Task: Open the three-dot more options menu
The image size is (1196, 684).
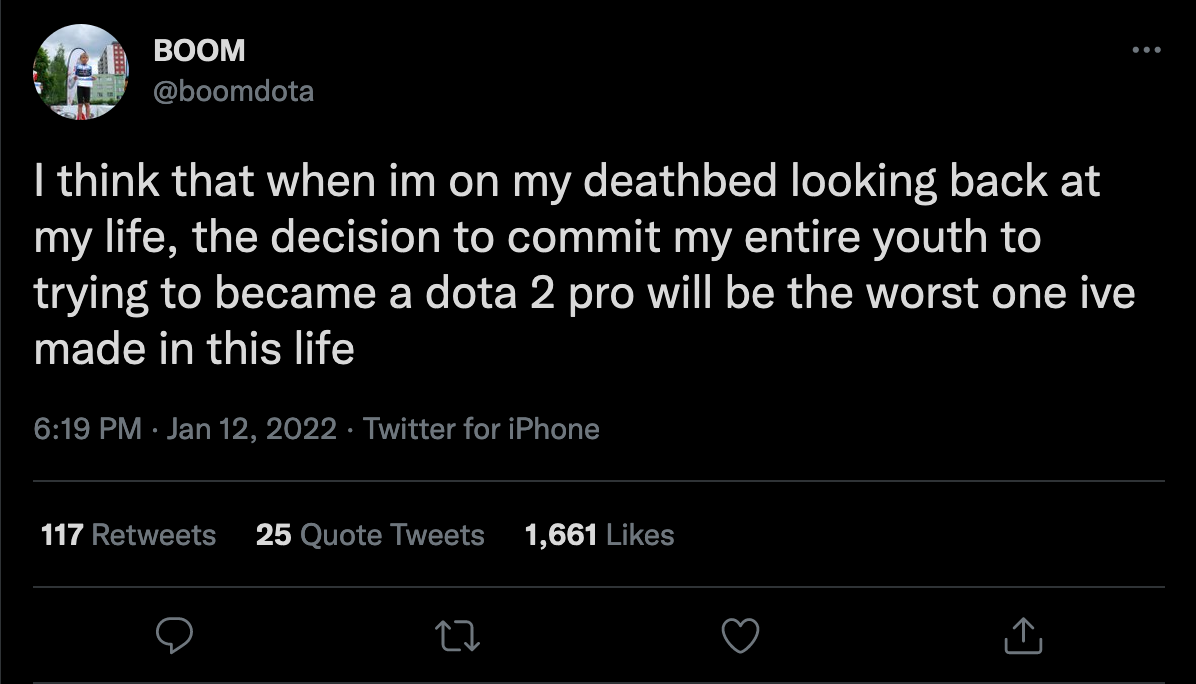Action: click(x=1146, y=50)
